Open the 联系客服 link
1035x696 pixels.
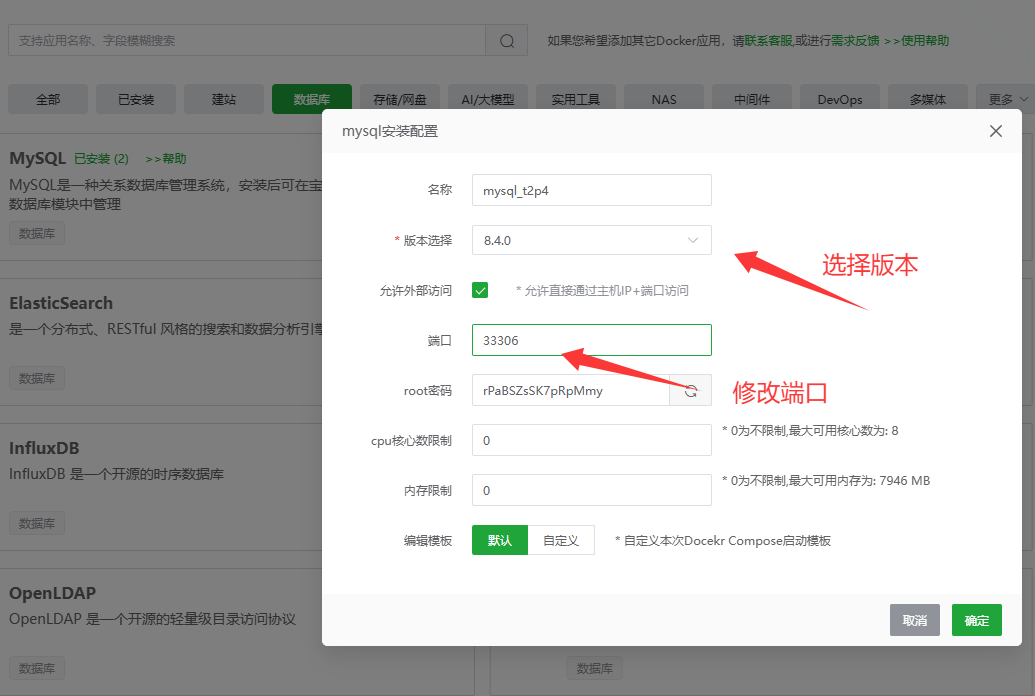click(x=769, y=41)
